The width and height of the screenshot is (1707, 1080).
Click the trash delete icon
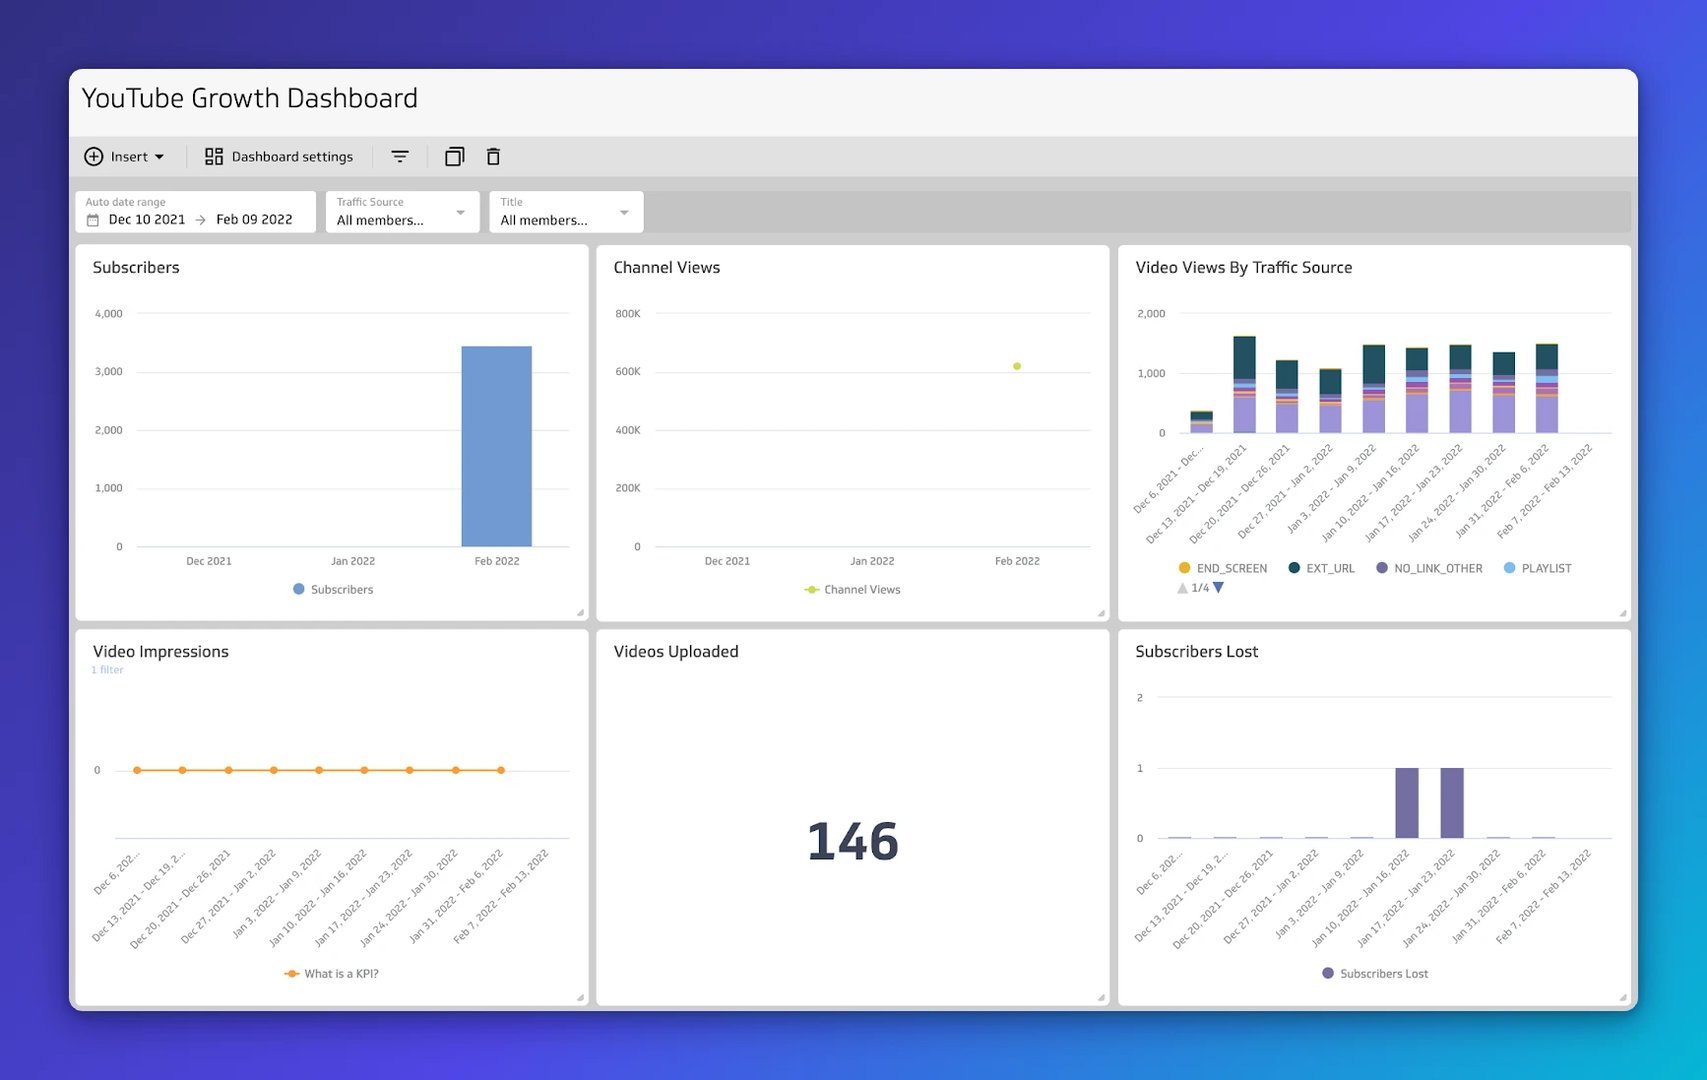tap(493, 157)
